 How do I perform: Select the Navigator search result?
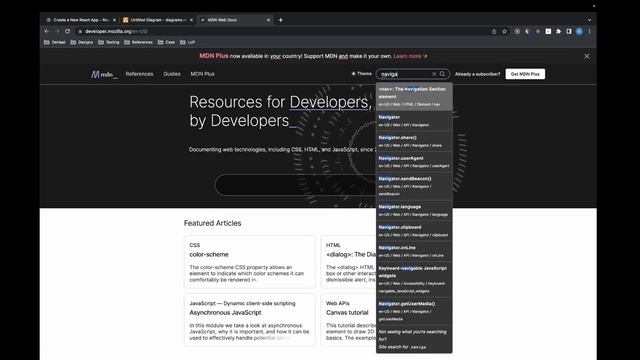pos(414,121)
